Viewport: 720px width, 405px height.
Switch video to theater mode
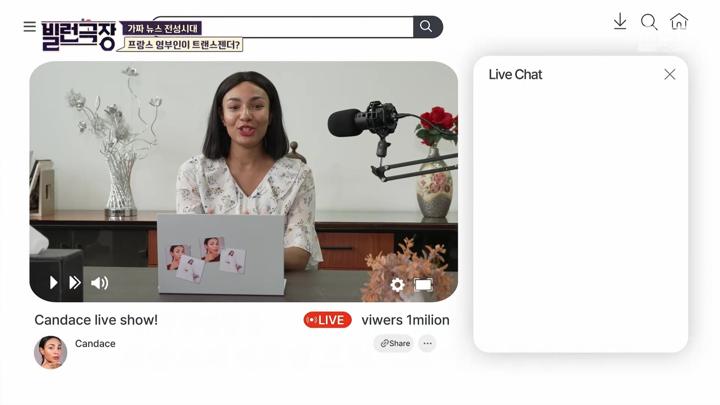pos(423,285)
